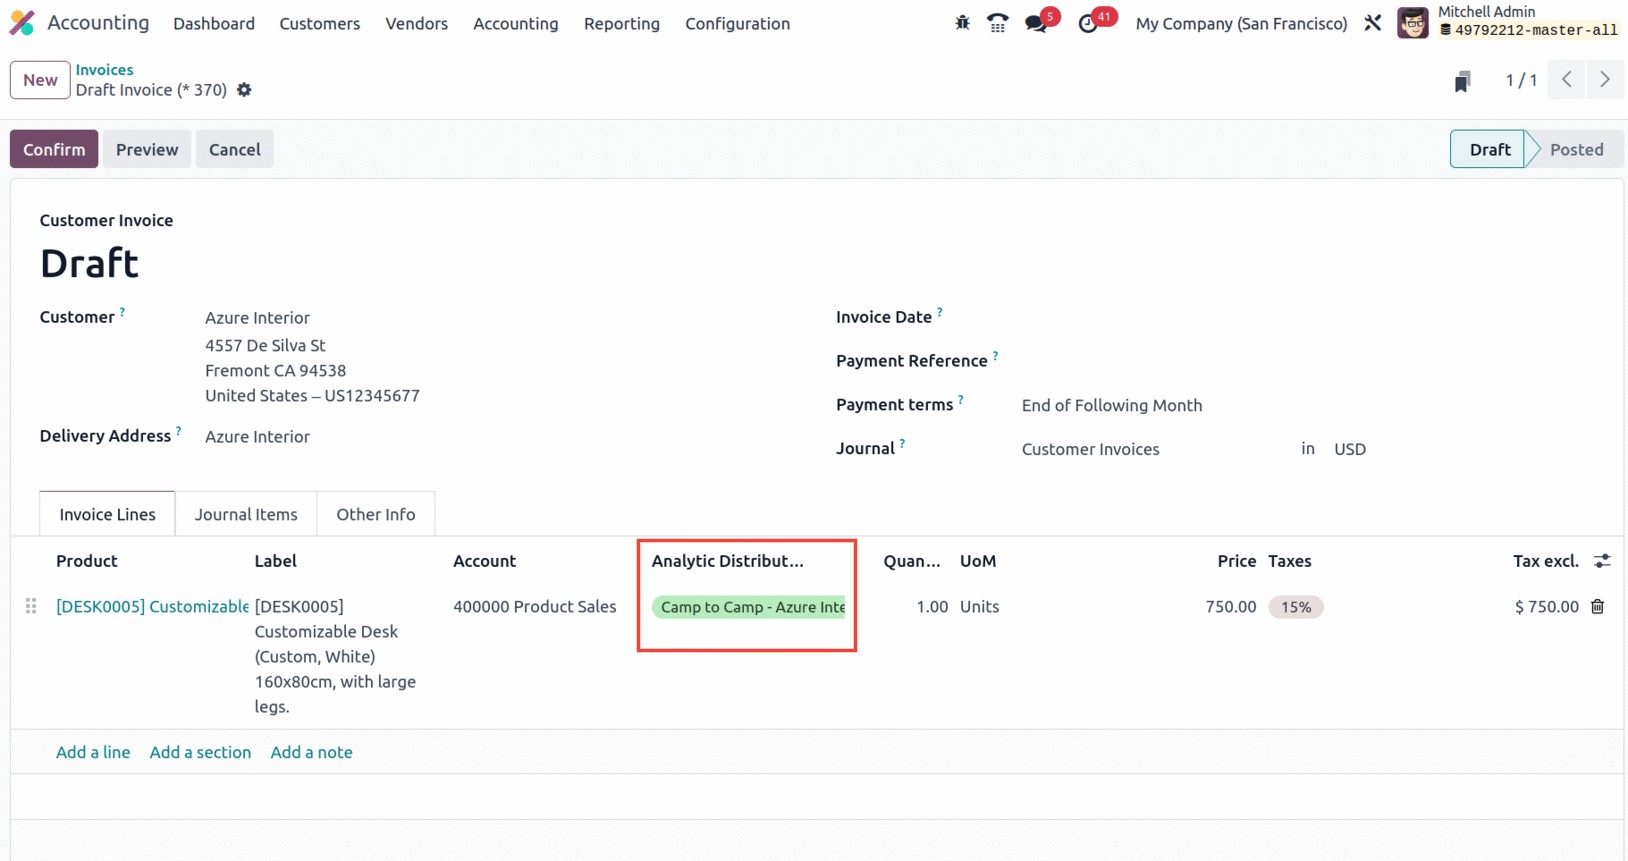Click the $ 750.00 Tax excl. amount

tap(1547, 606)
